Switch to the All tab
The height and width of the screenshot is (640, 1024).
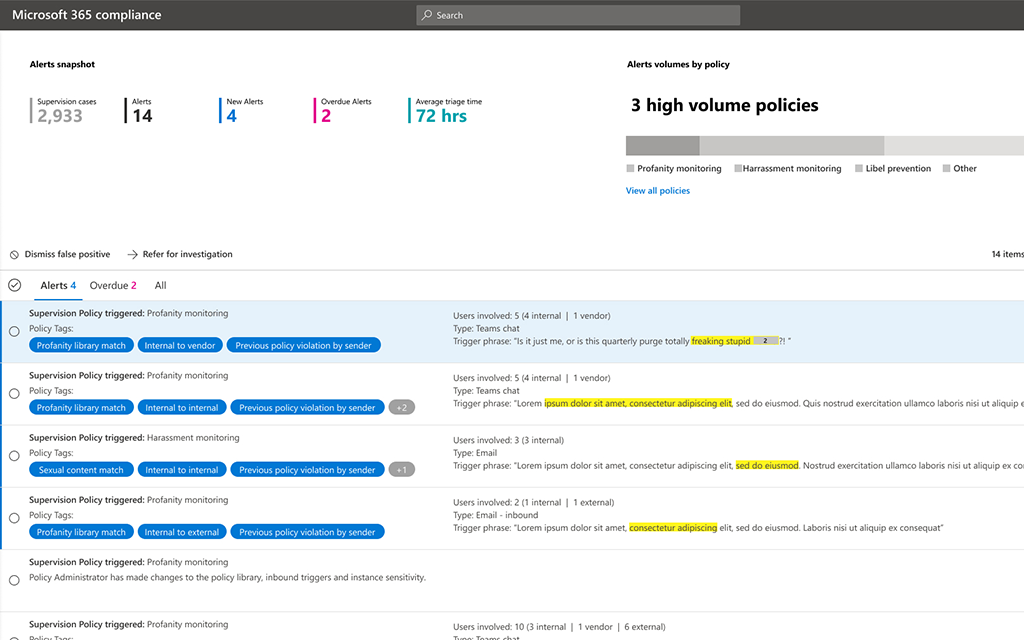click(x=161, y=285)
